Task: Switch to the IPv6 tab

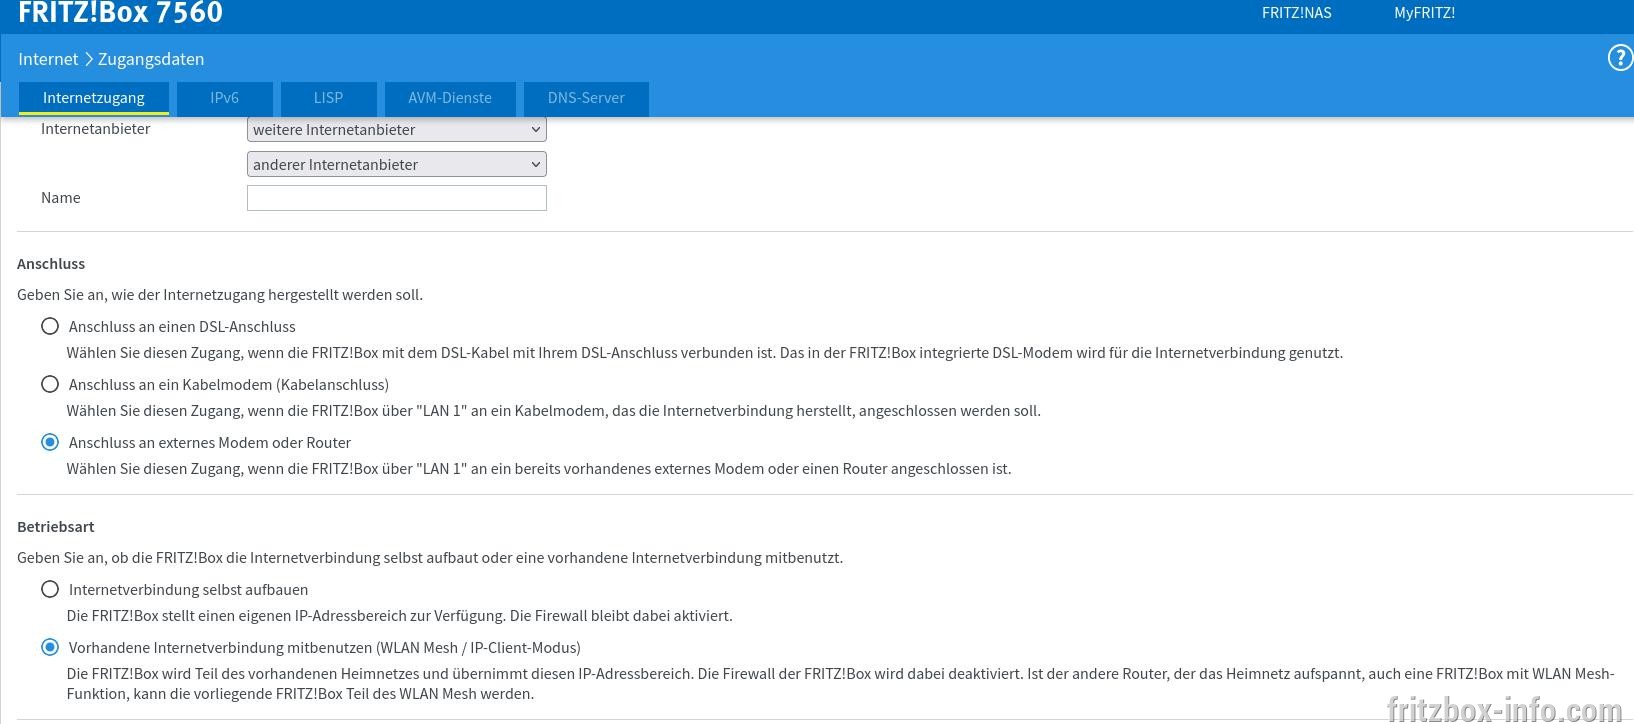Action: [225, 98]
